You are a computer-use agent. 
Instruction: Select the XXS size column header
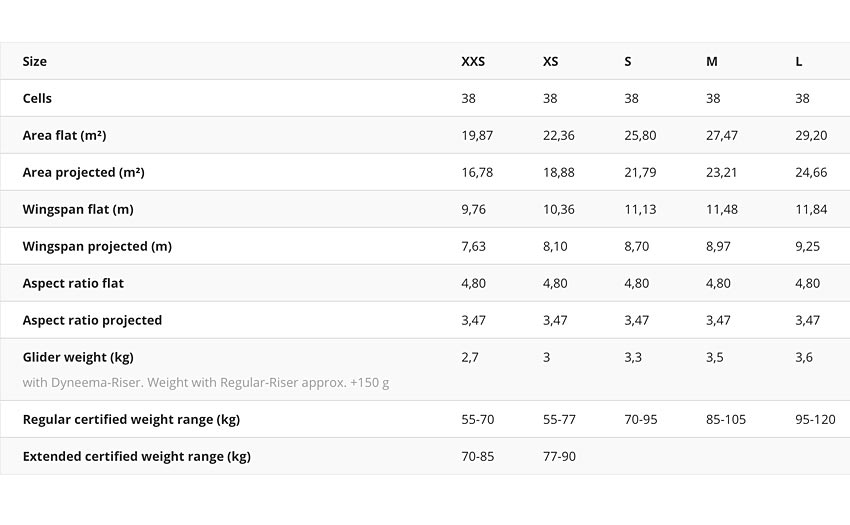coord(473,61)
